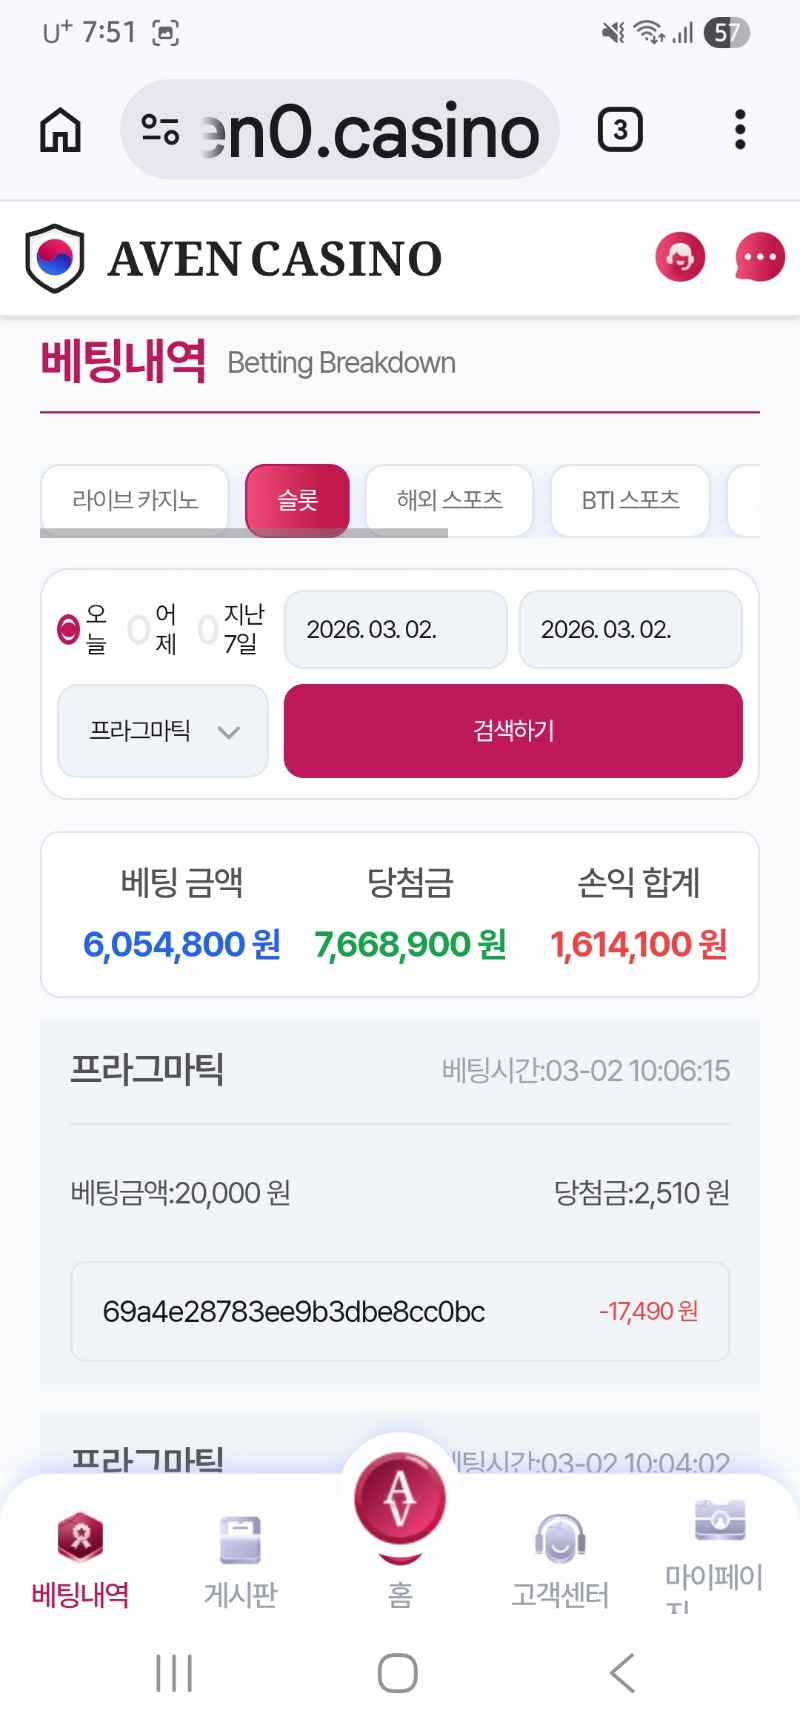The image size is (800, 1734).
Task: Open the browser three-dot menu
Action: pyautogui.click(x=740, y=130)
